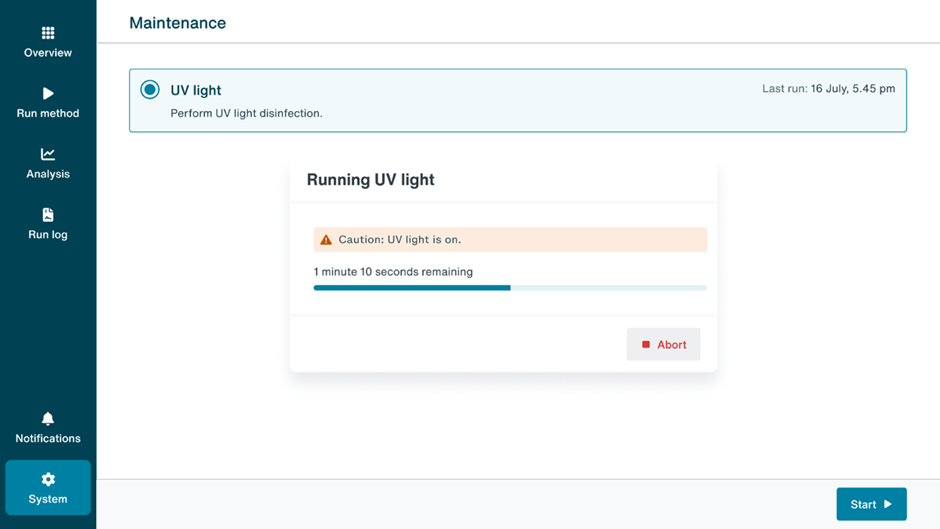Abort the running UV light
The width and height of the screenshot is (940, 529).
663,344
